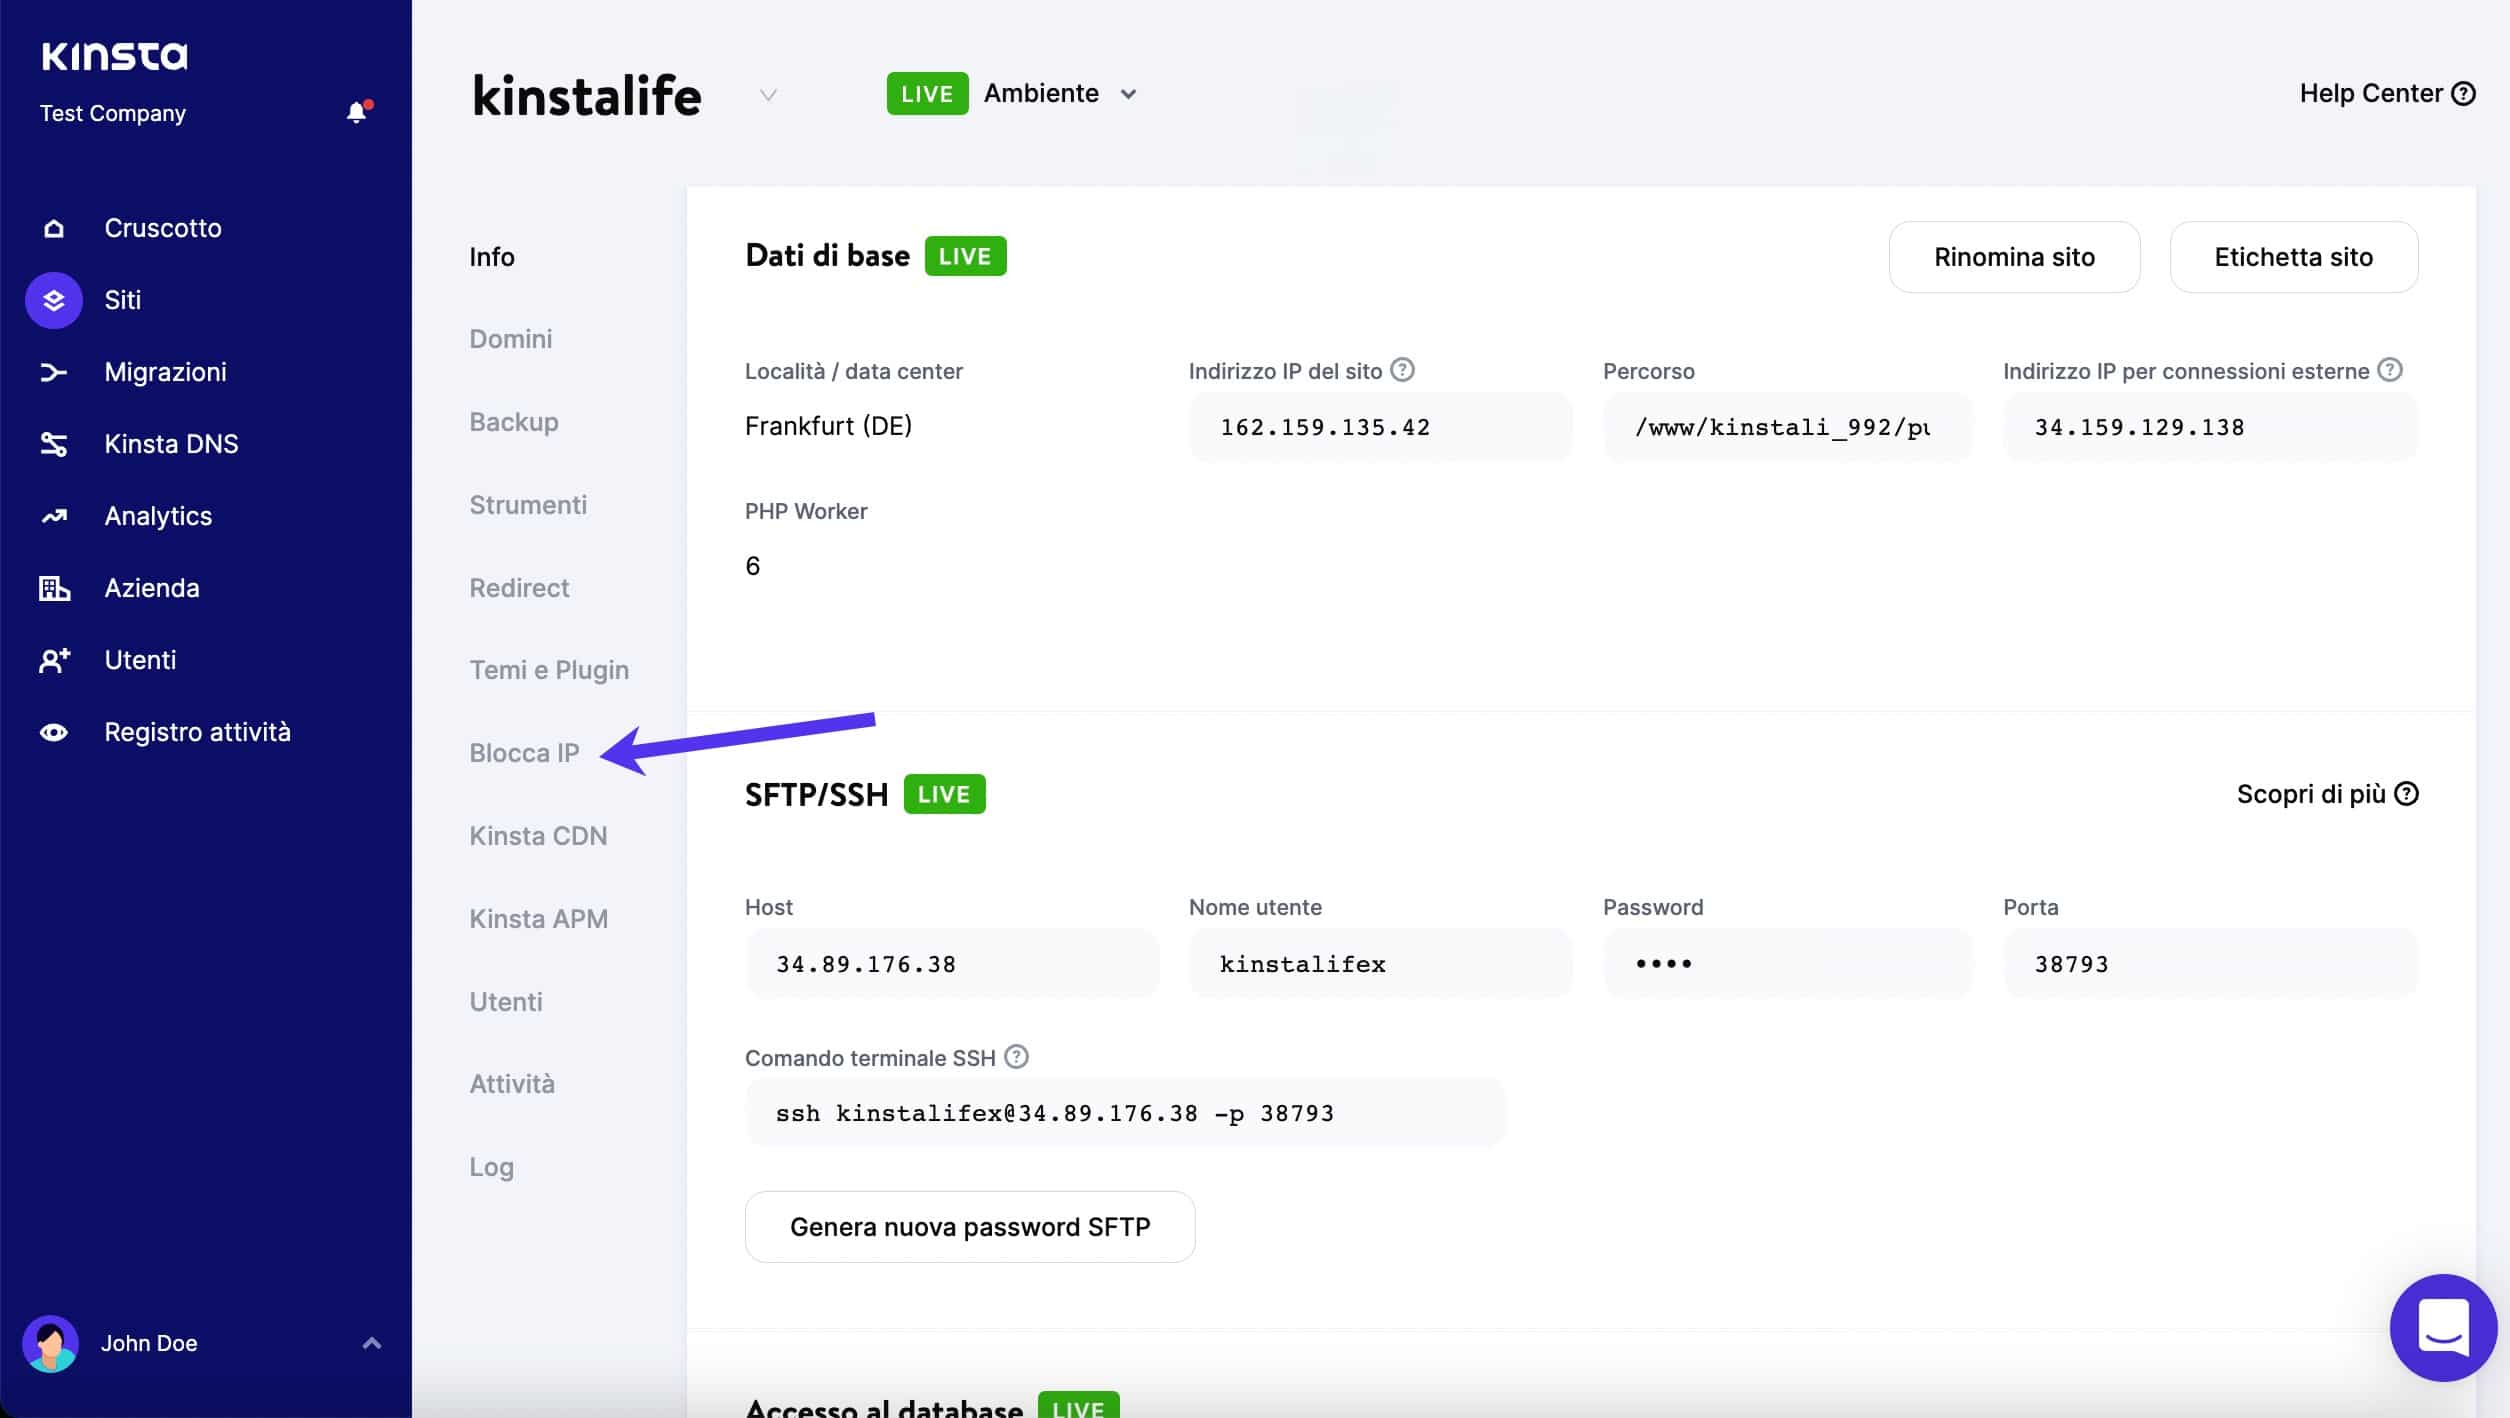Click the Rinomina sito button
This screenshot has width=2510, height=1418.
click(2013, 256)
